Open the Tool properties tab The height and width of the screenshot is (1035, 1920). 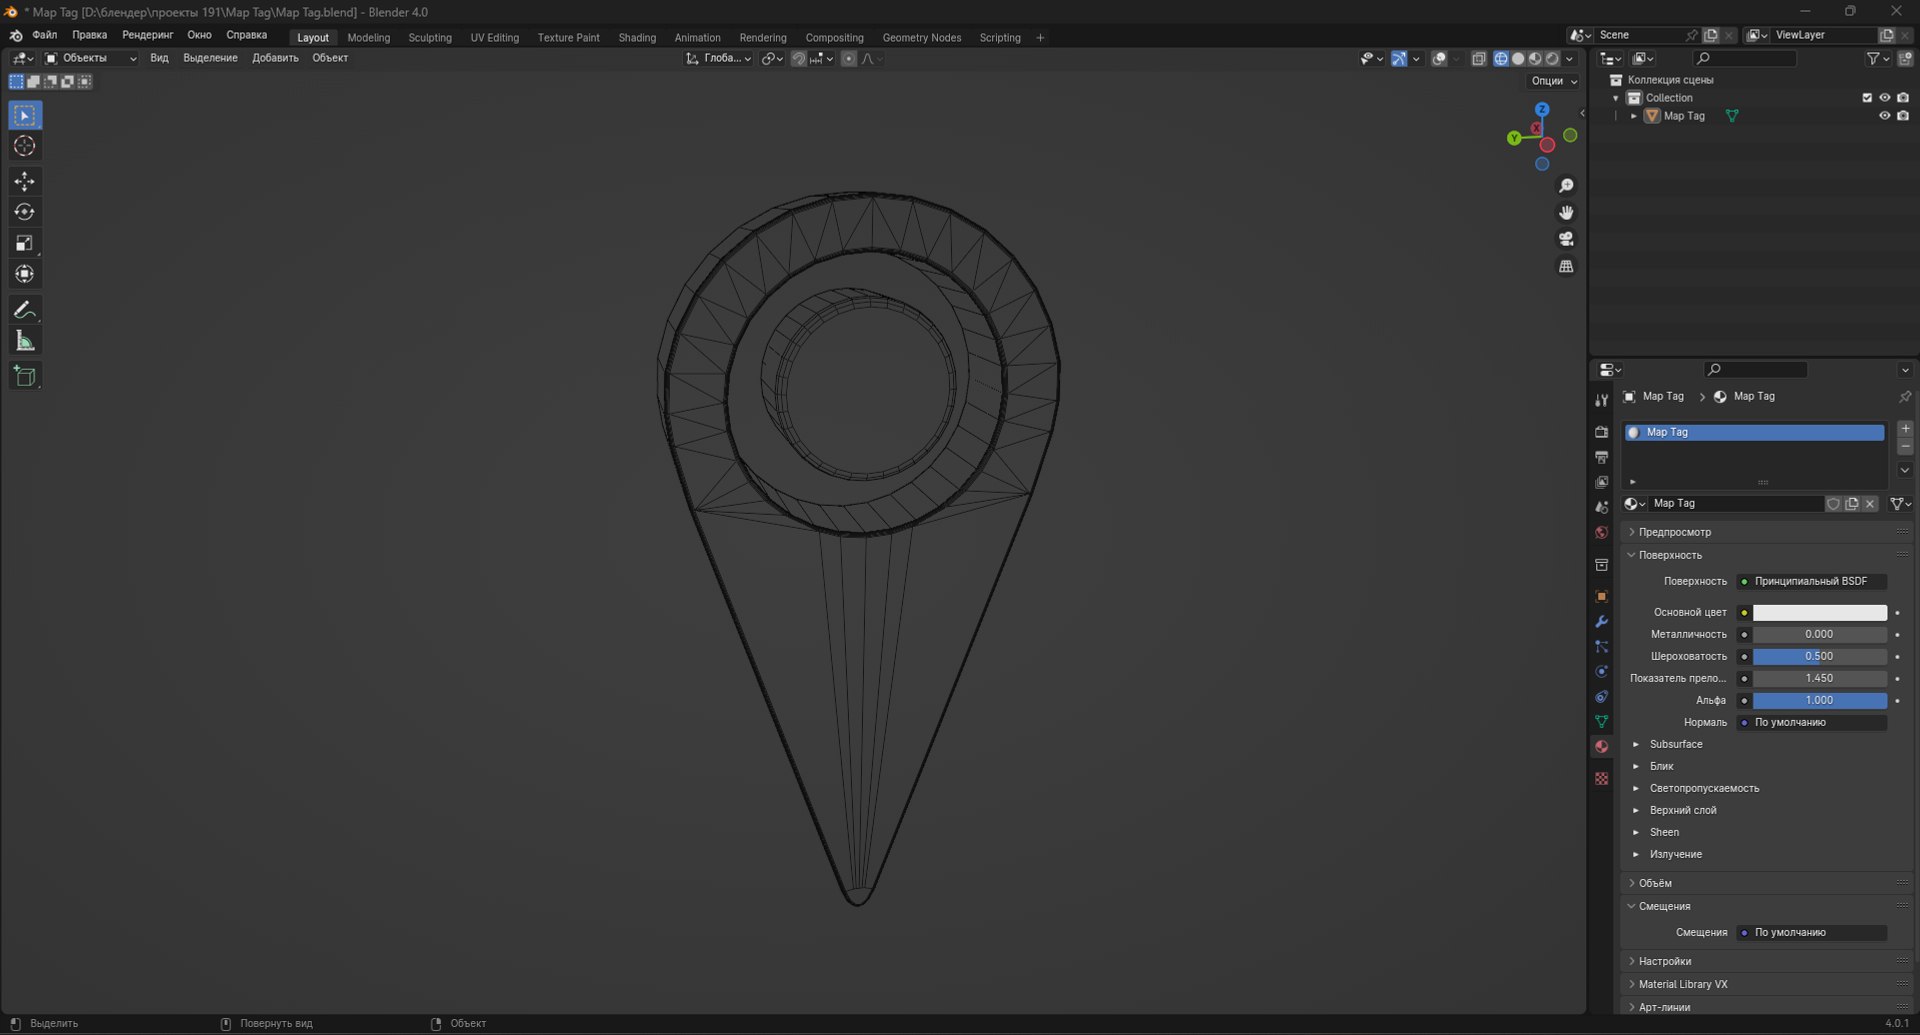click(x=1601, y=400)
